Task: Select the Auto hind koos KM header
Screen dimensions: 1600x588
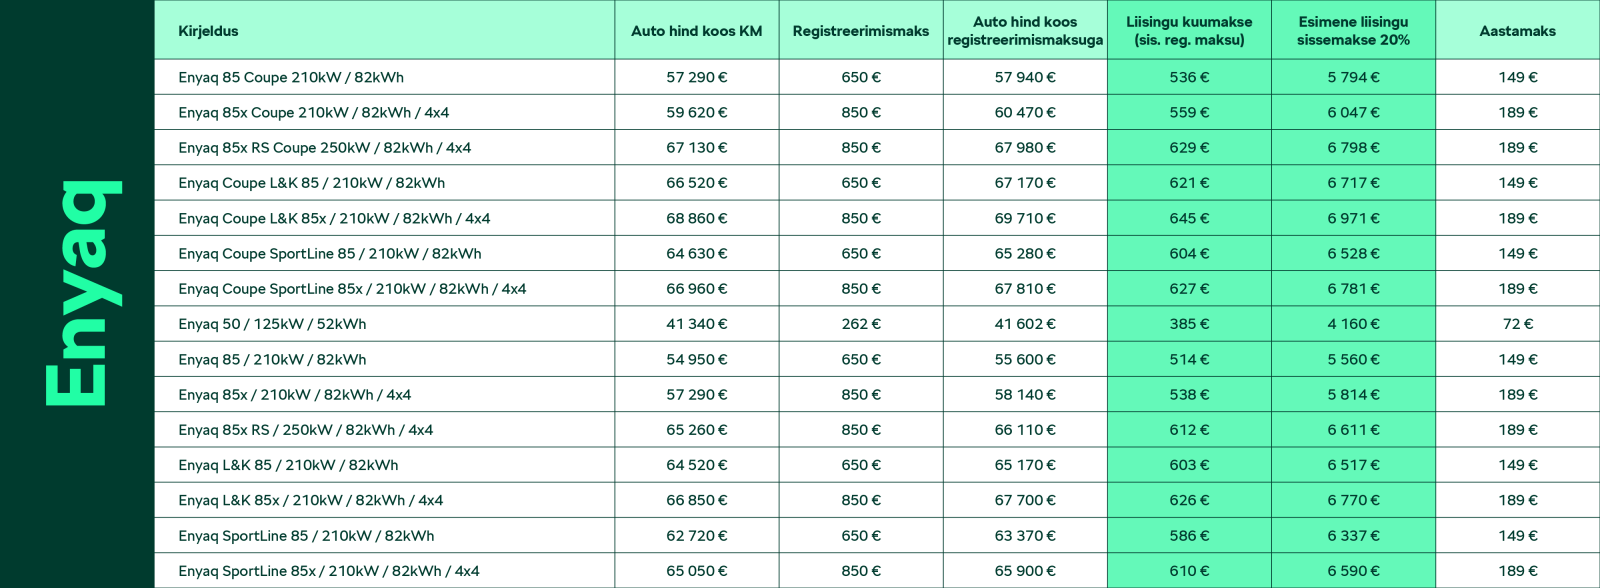Action: coord(696,31)
